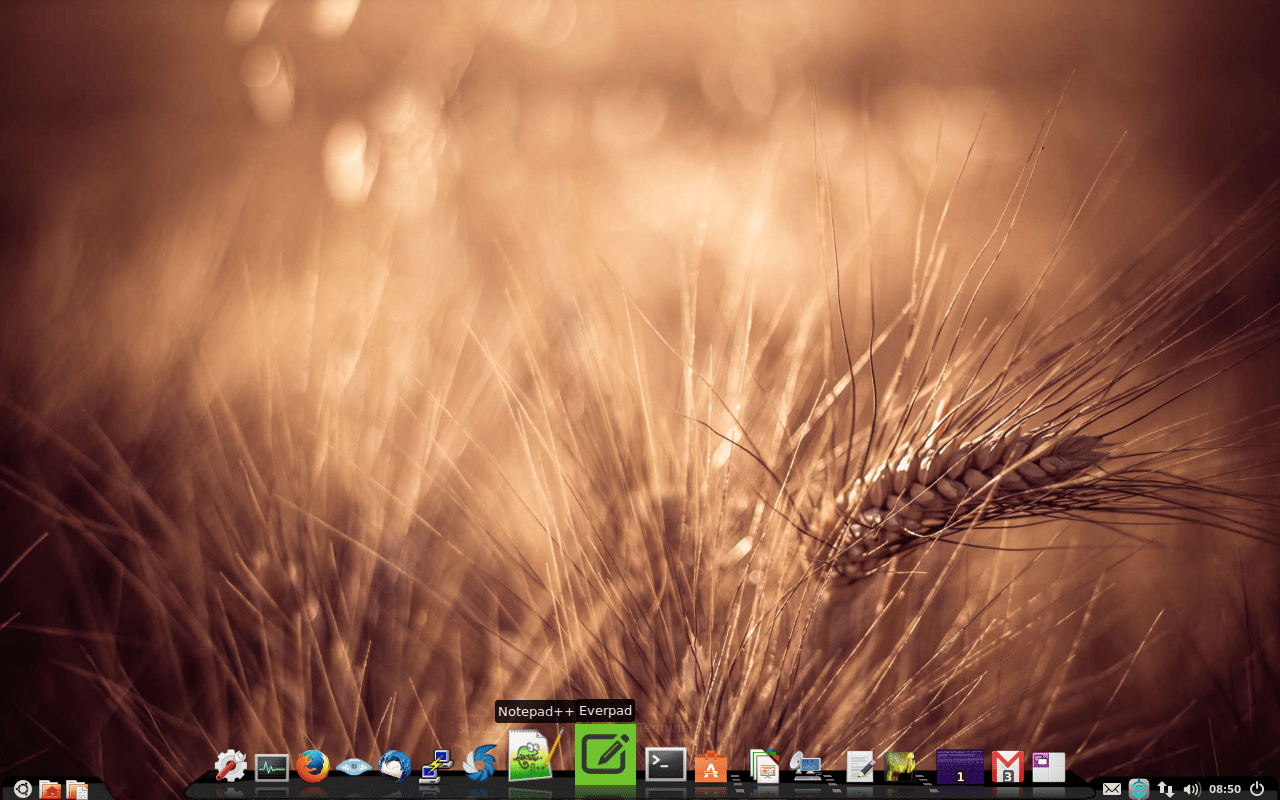The height and width of the screenshot is (800, 1280).
Task: Open the workspace switcher in the dock
Action: pyautogui.click(x=1049, y=767)
